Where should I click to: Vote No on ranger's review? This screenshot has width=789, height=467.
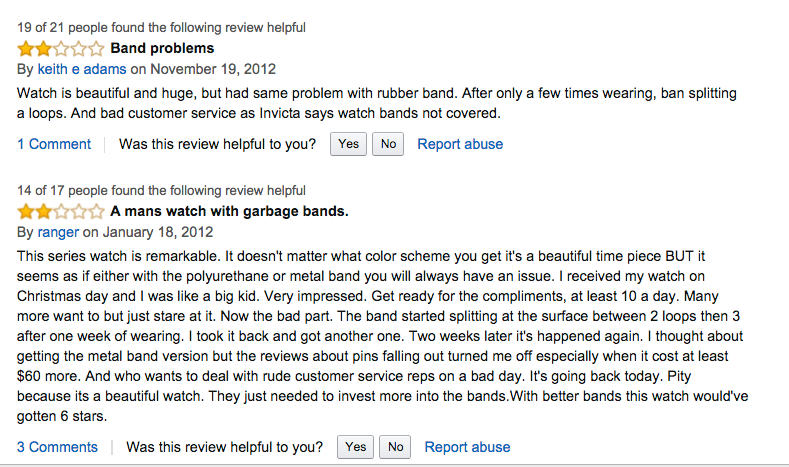coord(396,447)
